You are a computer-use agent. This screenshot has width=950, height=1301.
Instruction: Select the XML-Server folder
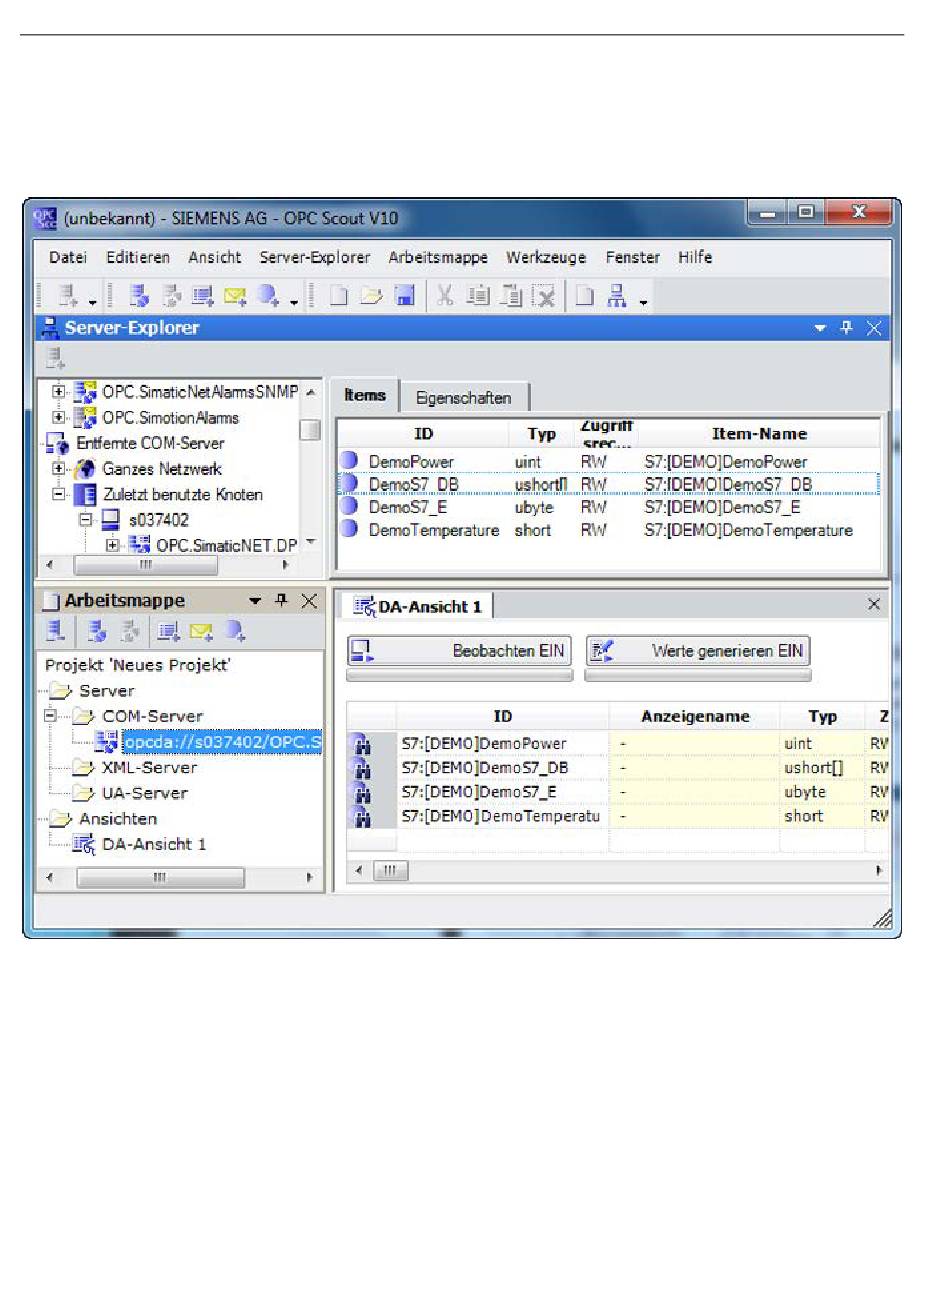pos(149,767)
